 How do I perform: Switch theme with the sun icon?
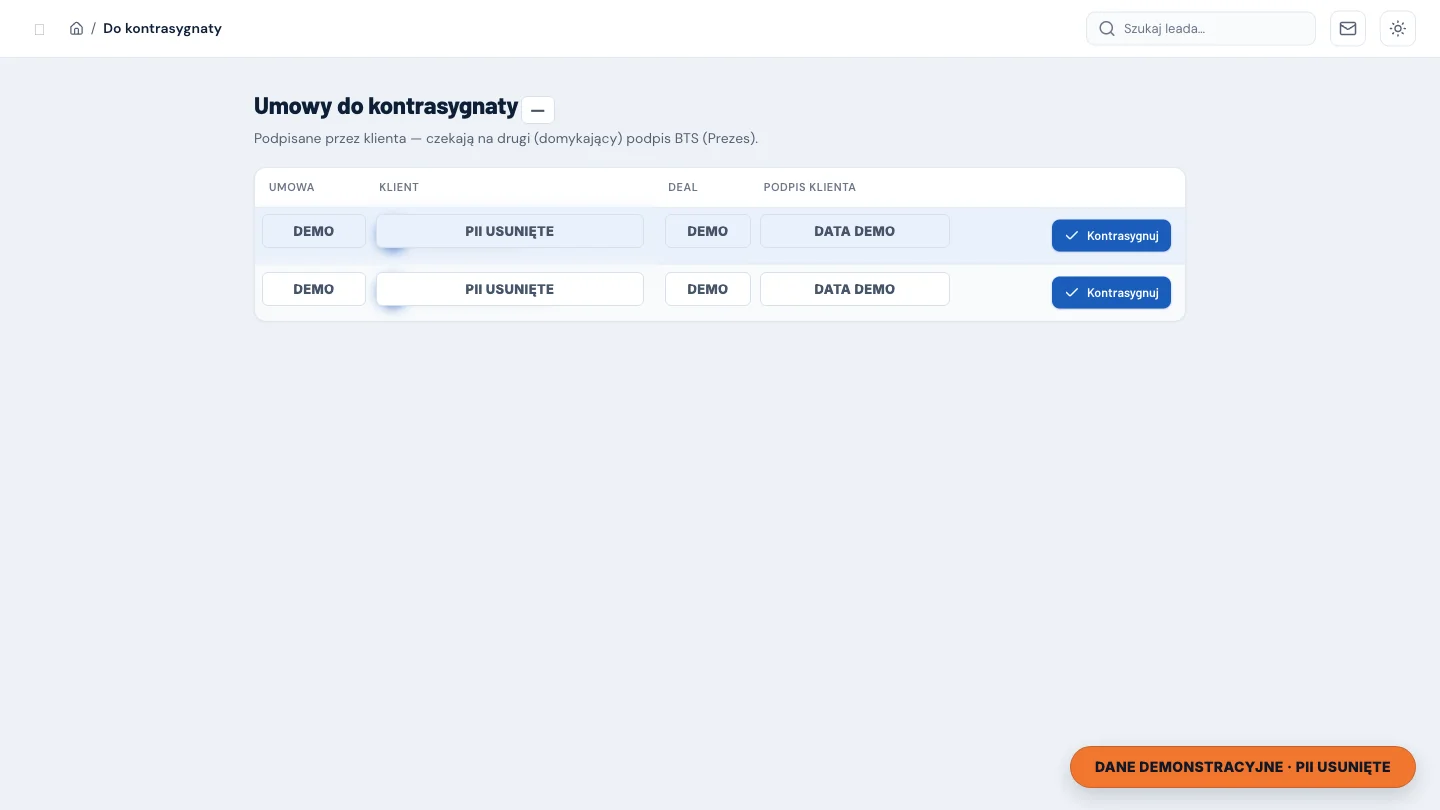[1398, 28]
